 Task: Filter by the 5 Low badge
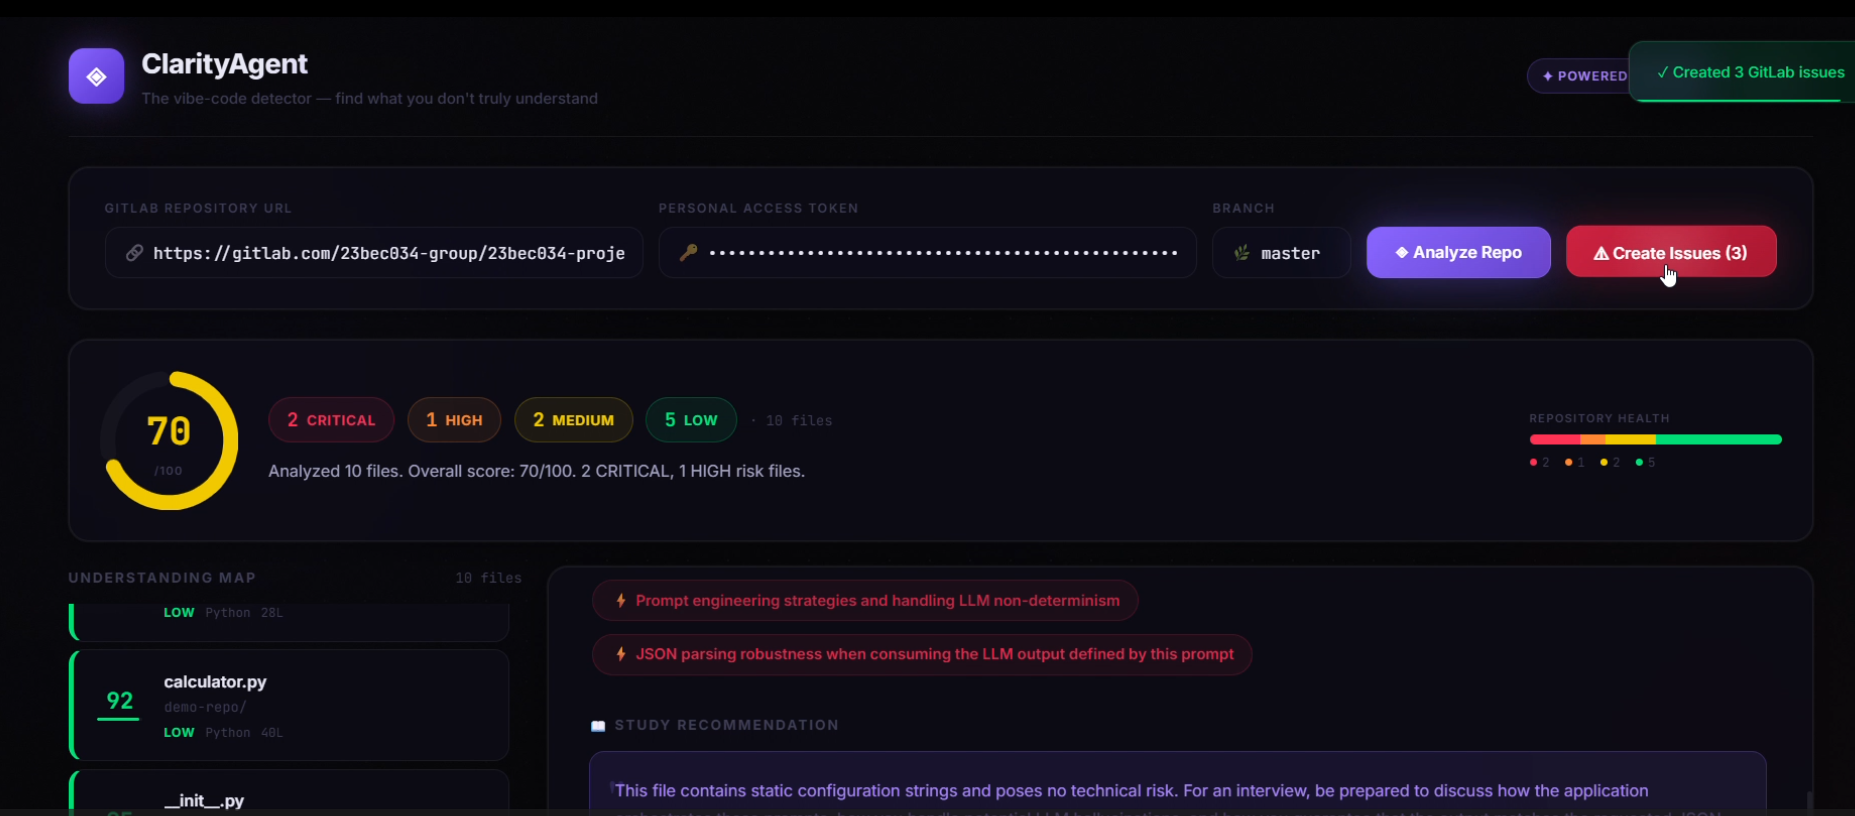click(x=691, y=420)
